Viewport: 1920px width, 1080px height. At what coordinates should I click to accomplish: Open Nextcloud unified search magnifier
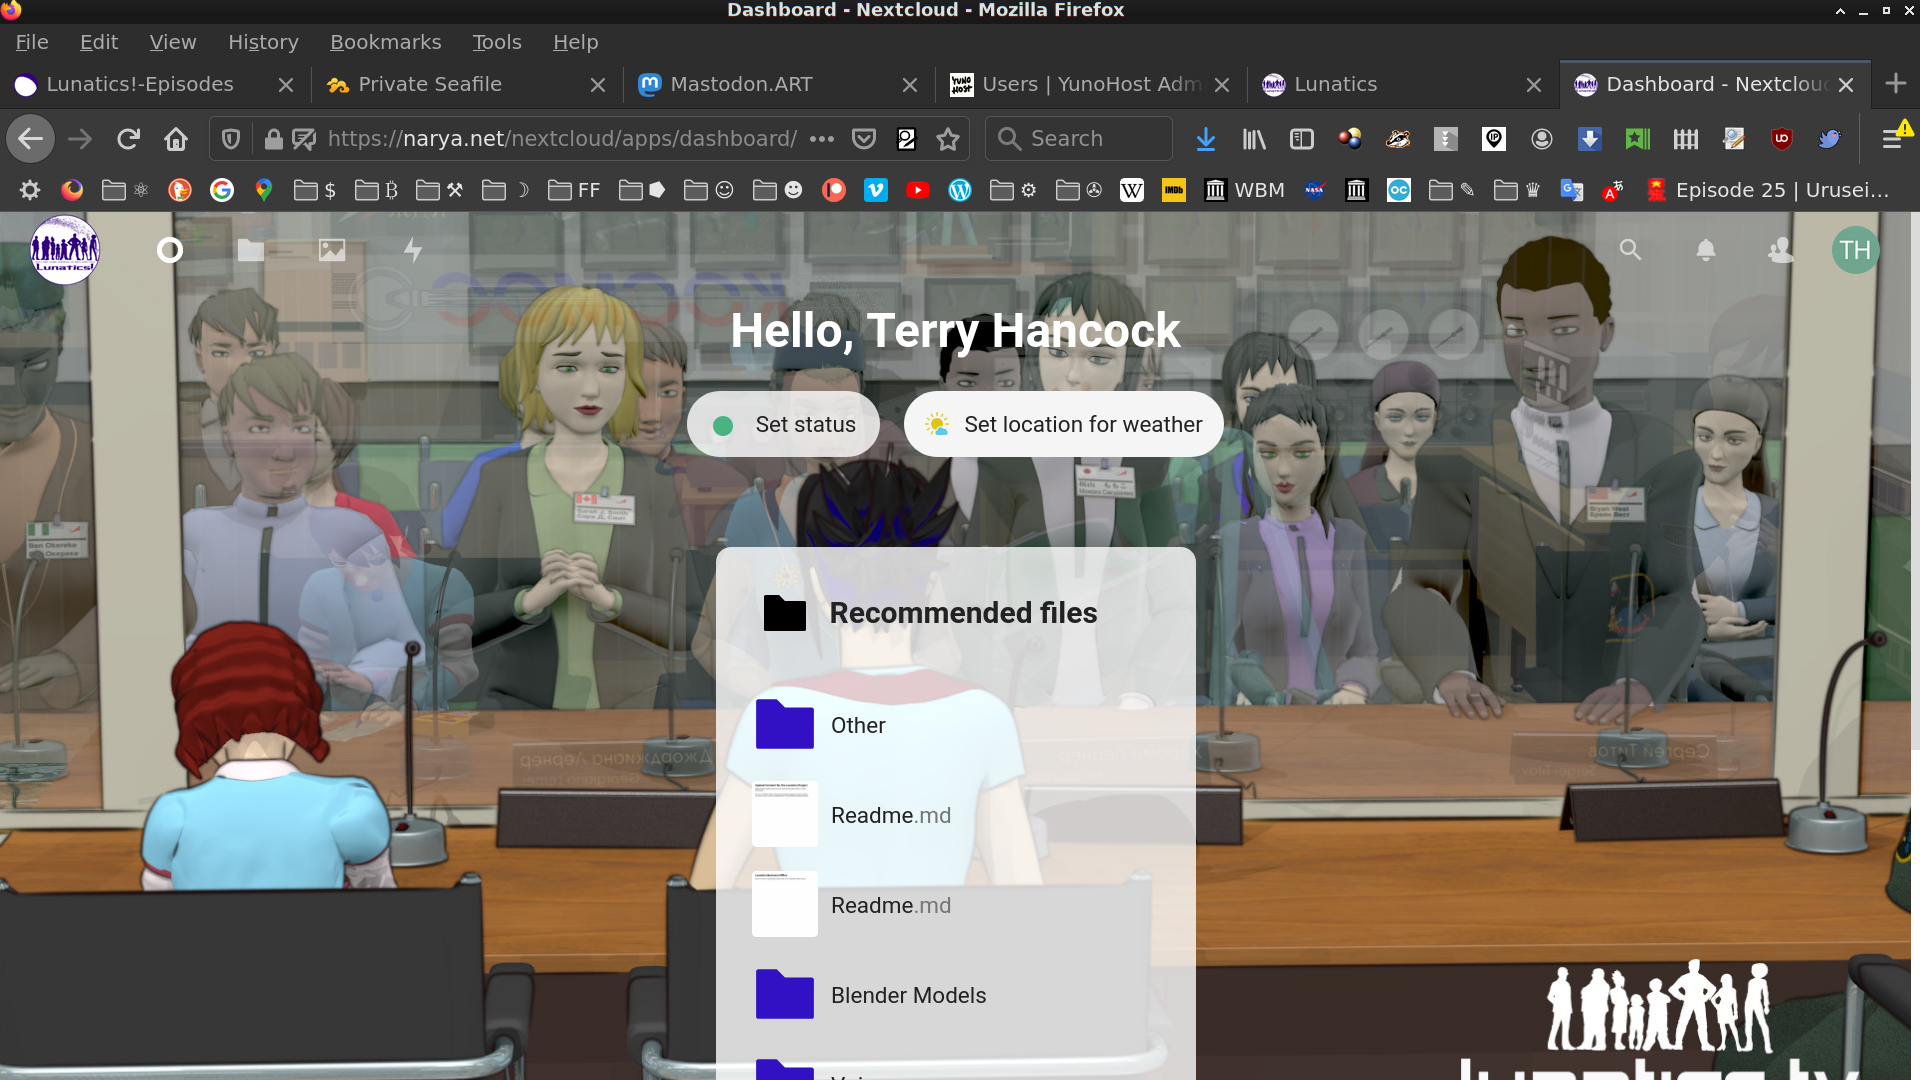pos(1630,250)
